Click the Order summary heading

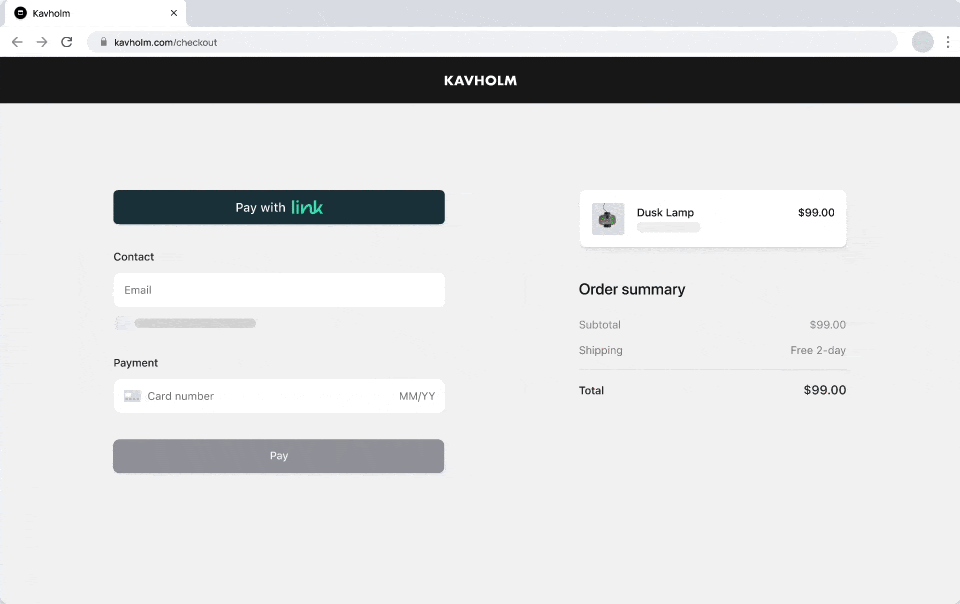point(632,289)
